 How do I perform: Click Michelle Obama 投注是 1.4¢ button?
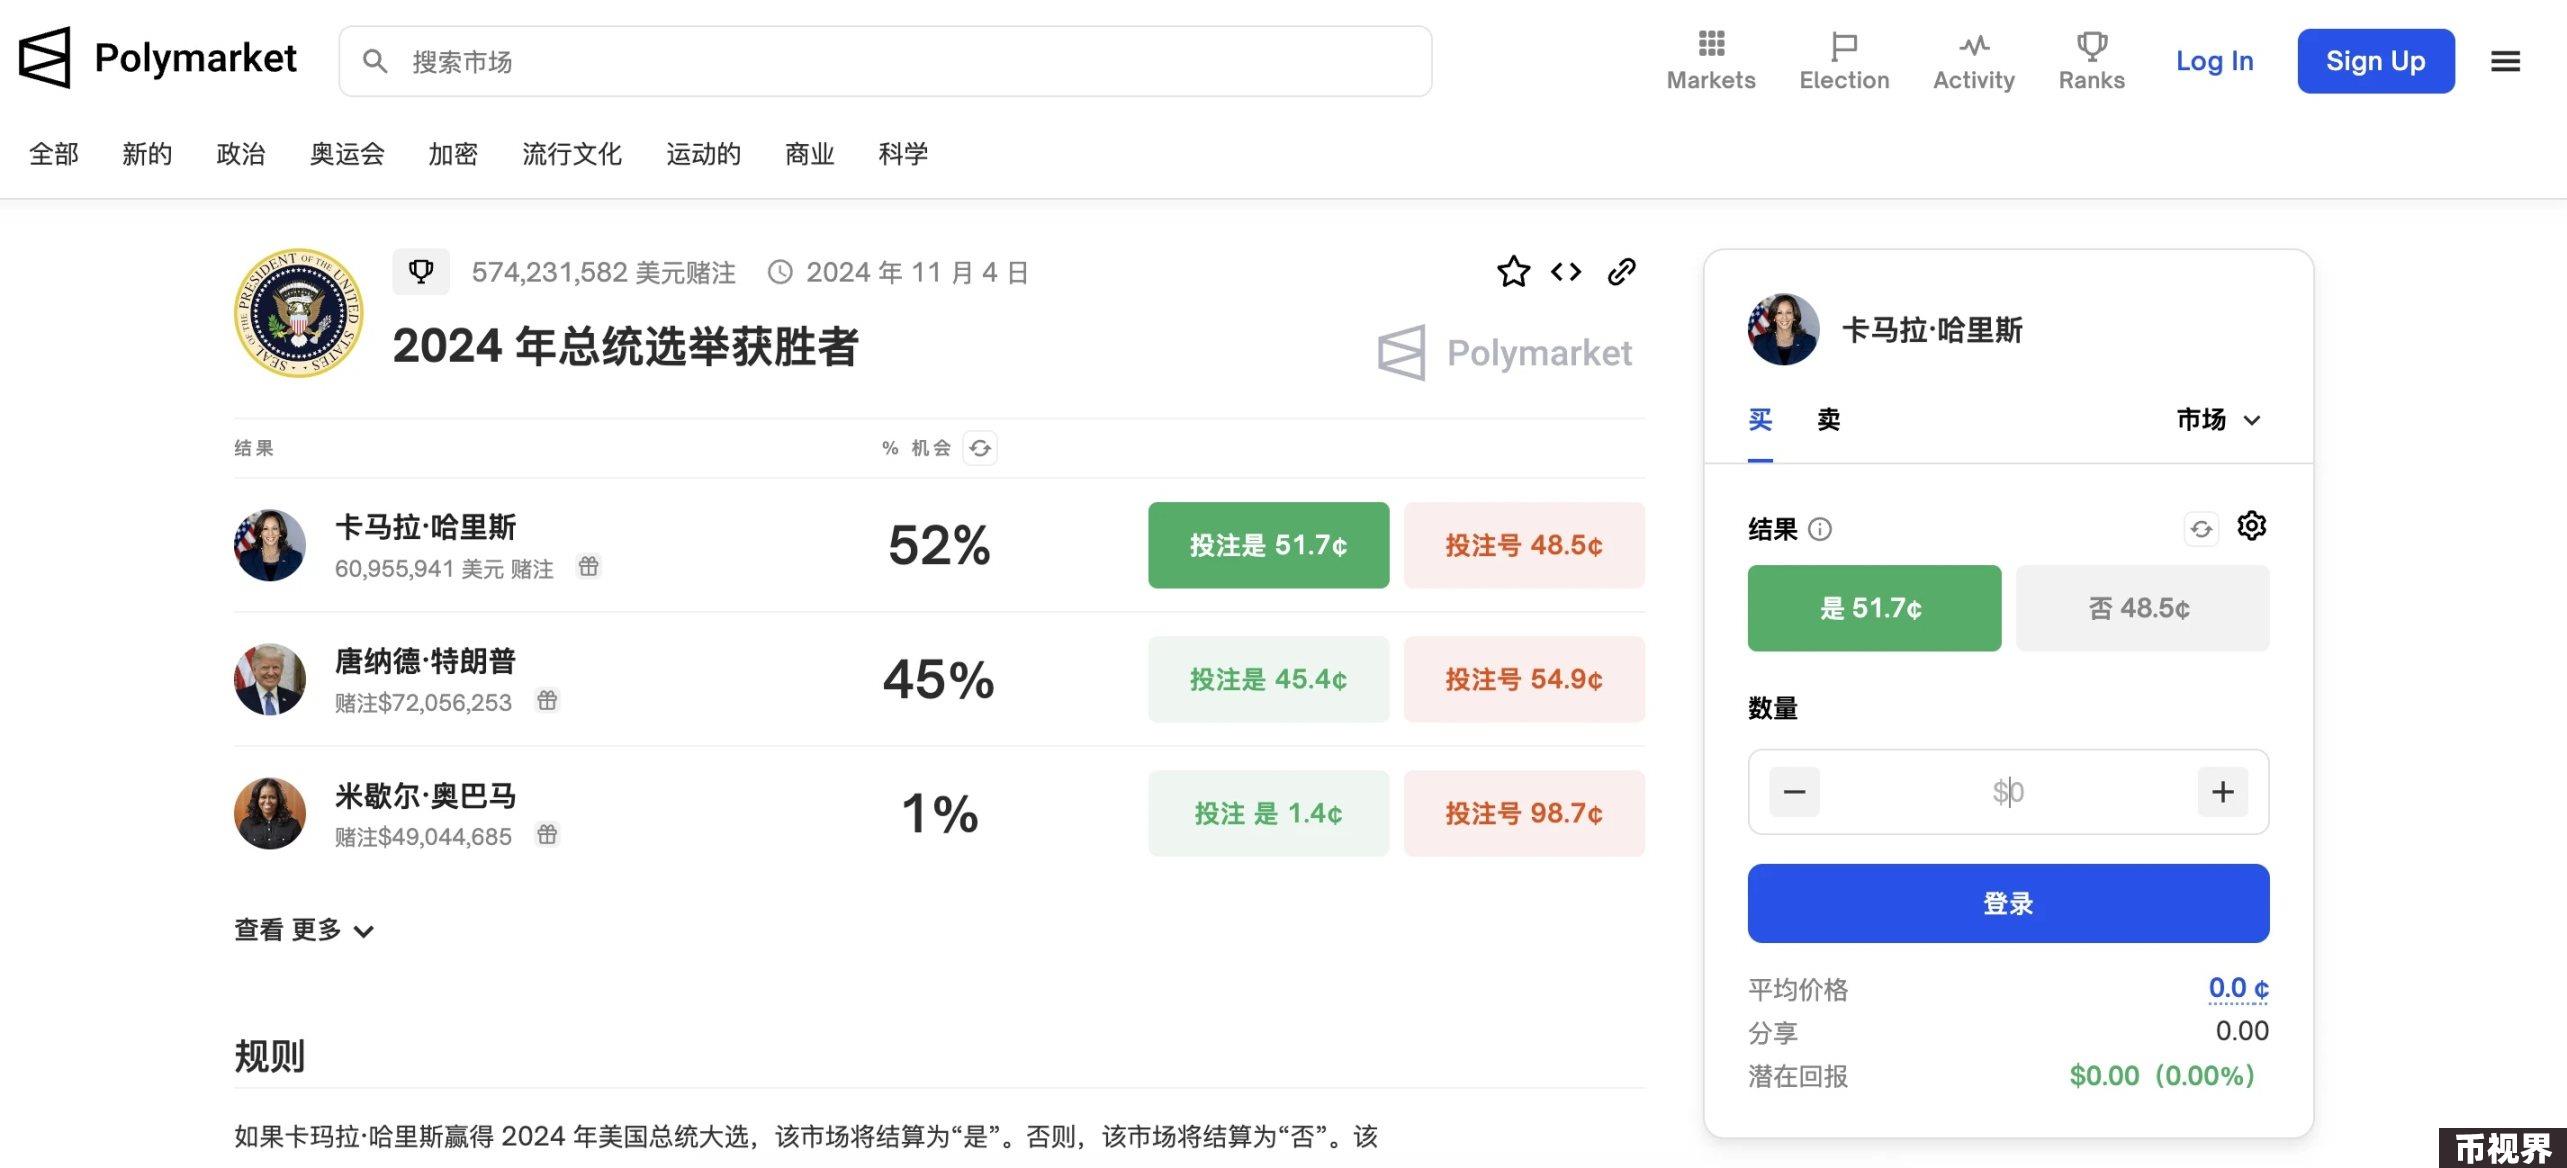tap(1268, 813)
